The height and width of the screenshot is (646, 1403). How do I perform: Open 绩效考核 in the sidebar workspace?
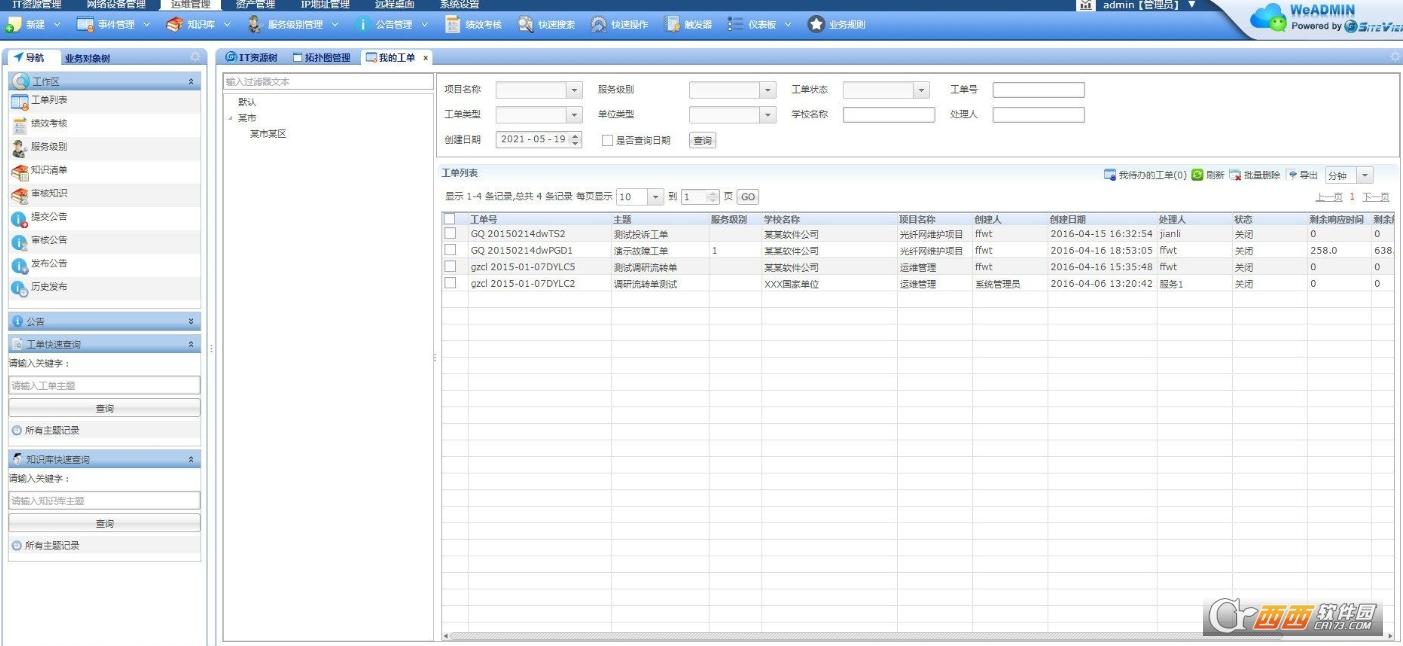pos(105,124)
